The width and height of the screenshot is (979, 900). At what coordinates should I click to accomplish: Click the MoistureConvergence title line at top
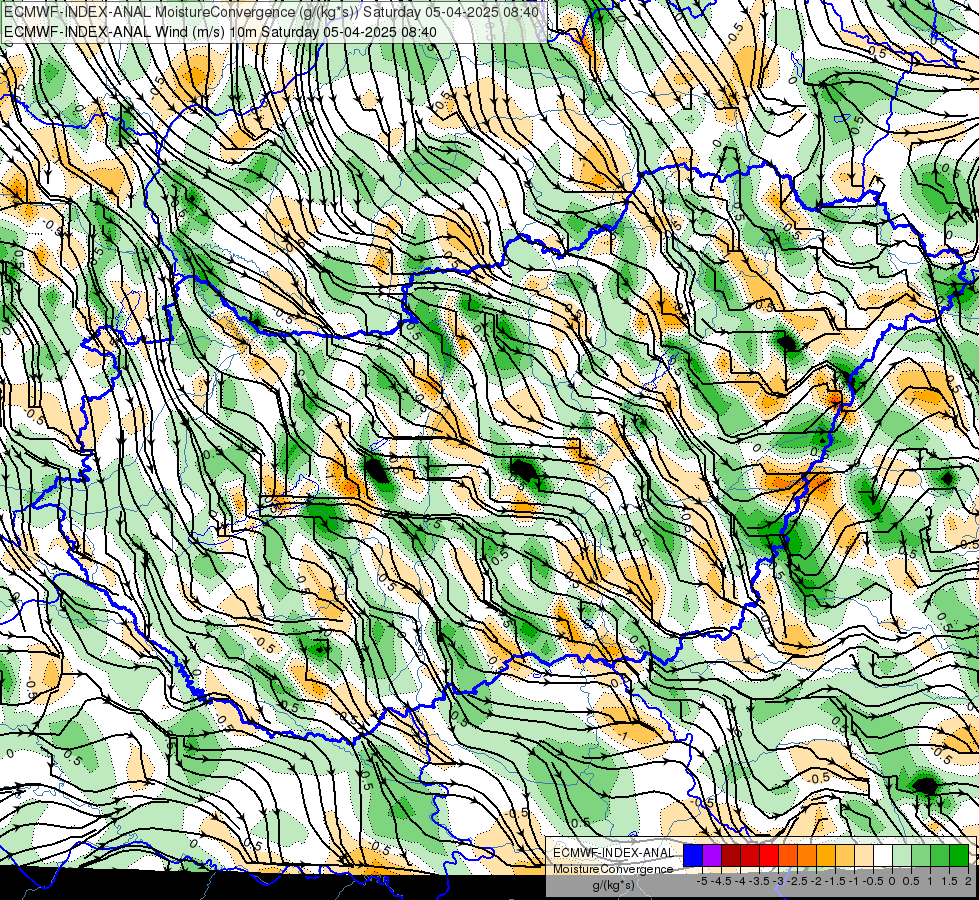point(272,12)
